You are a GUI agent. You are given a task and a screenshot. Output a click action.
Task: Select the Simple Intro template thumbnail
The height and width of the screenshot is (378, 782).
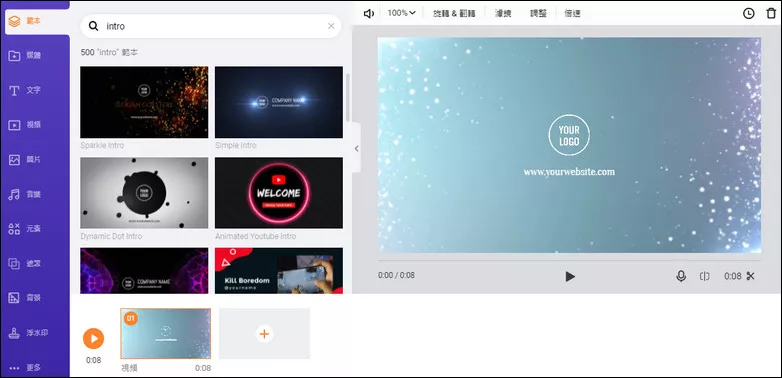[x=279, y=102]
